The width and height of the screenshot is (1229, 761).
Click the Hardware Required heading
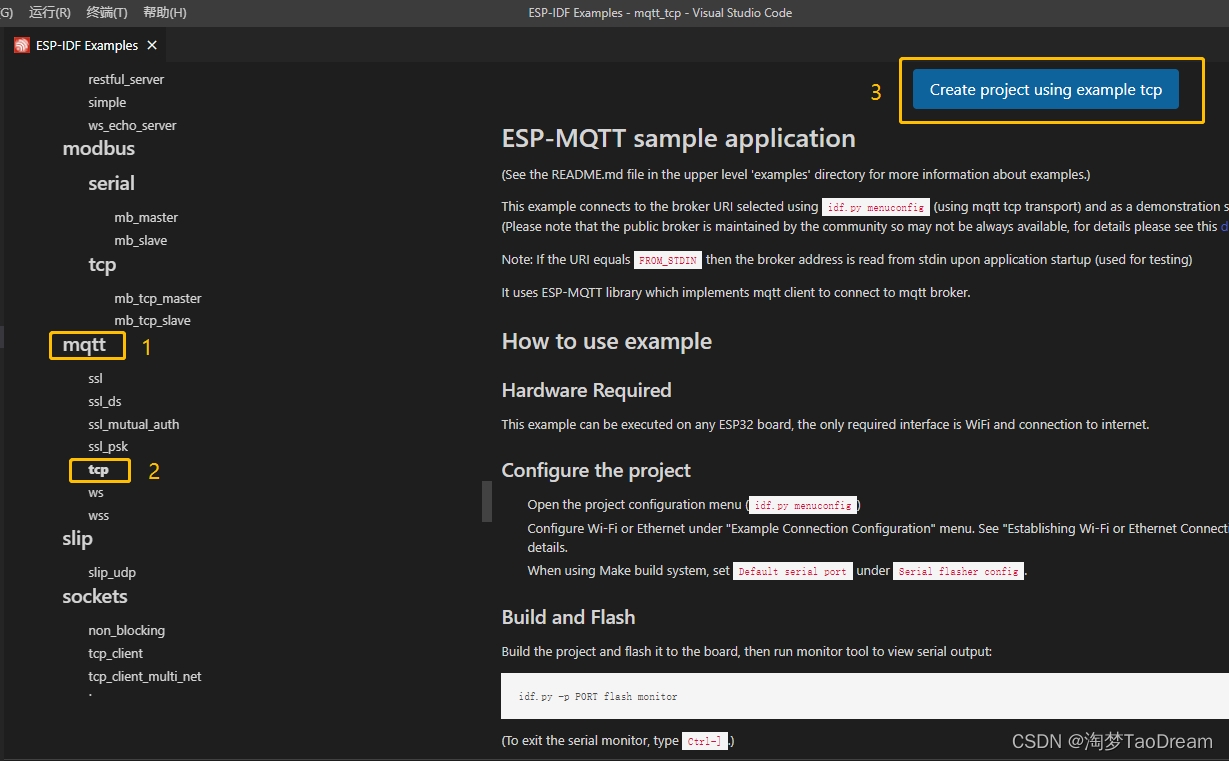[587, 390]
